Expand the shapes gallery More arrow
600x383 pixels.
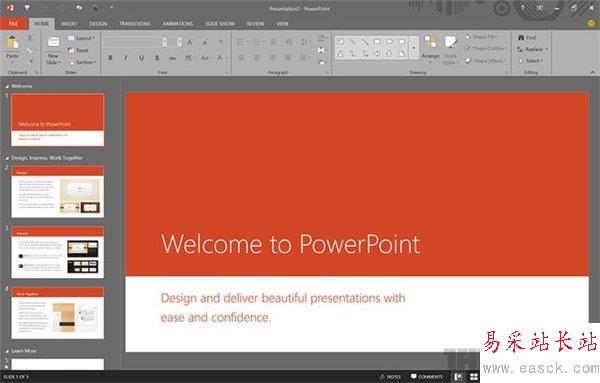(x=414, y=48)
